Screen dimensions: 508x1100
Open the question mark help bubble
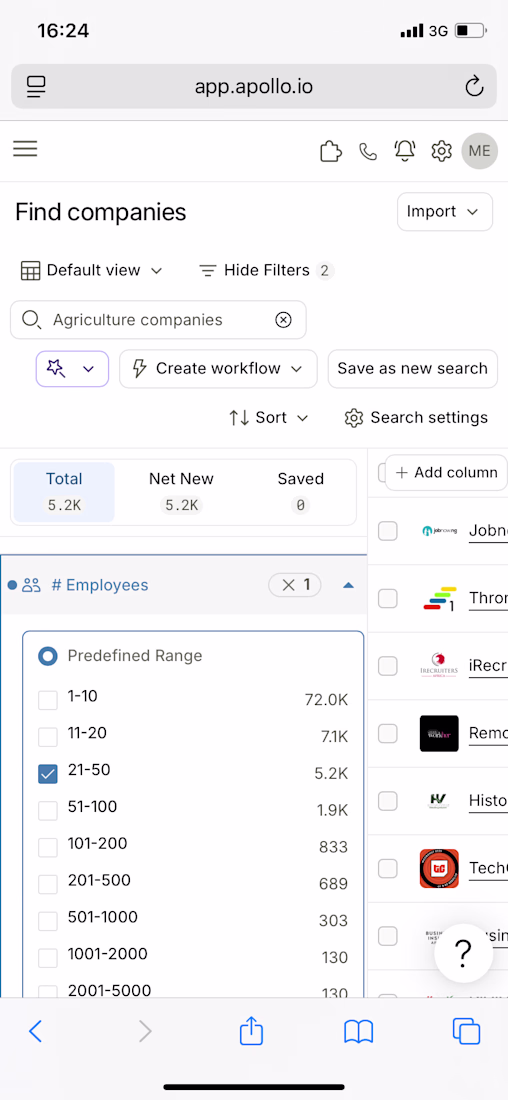(463, 952)
